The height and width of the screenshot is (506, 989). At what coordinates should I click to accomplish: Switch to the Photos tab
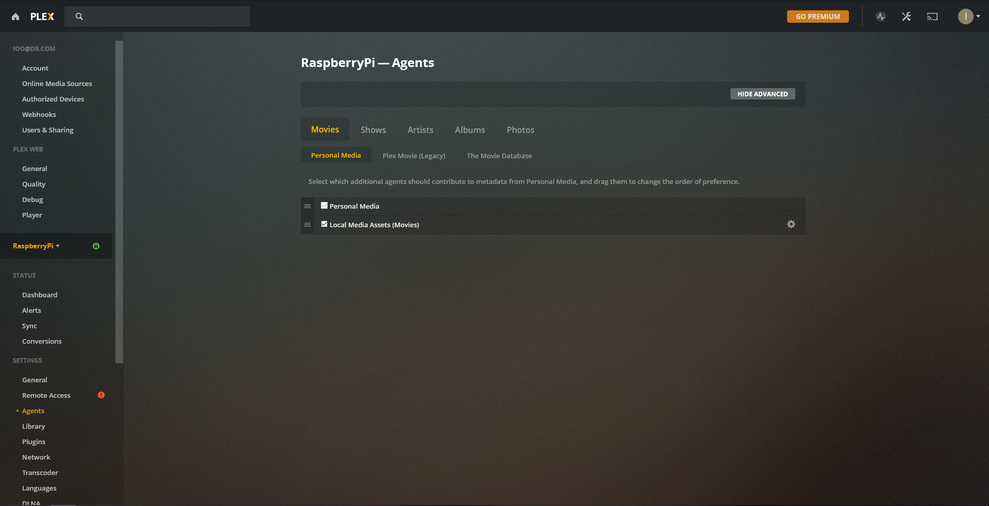pos(520,130)
